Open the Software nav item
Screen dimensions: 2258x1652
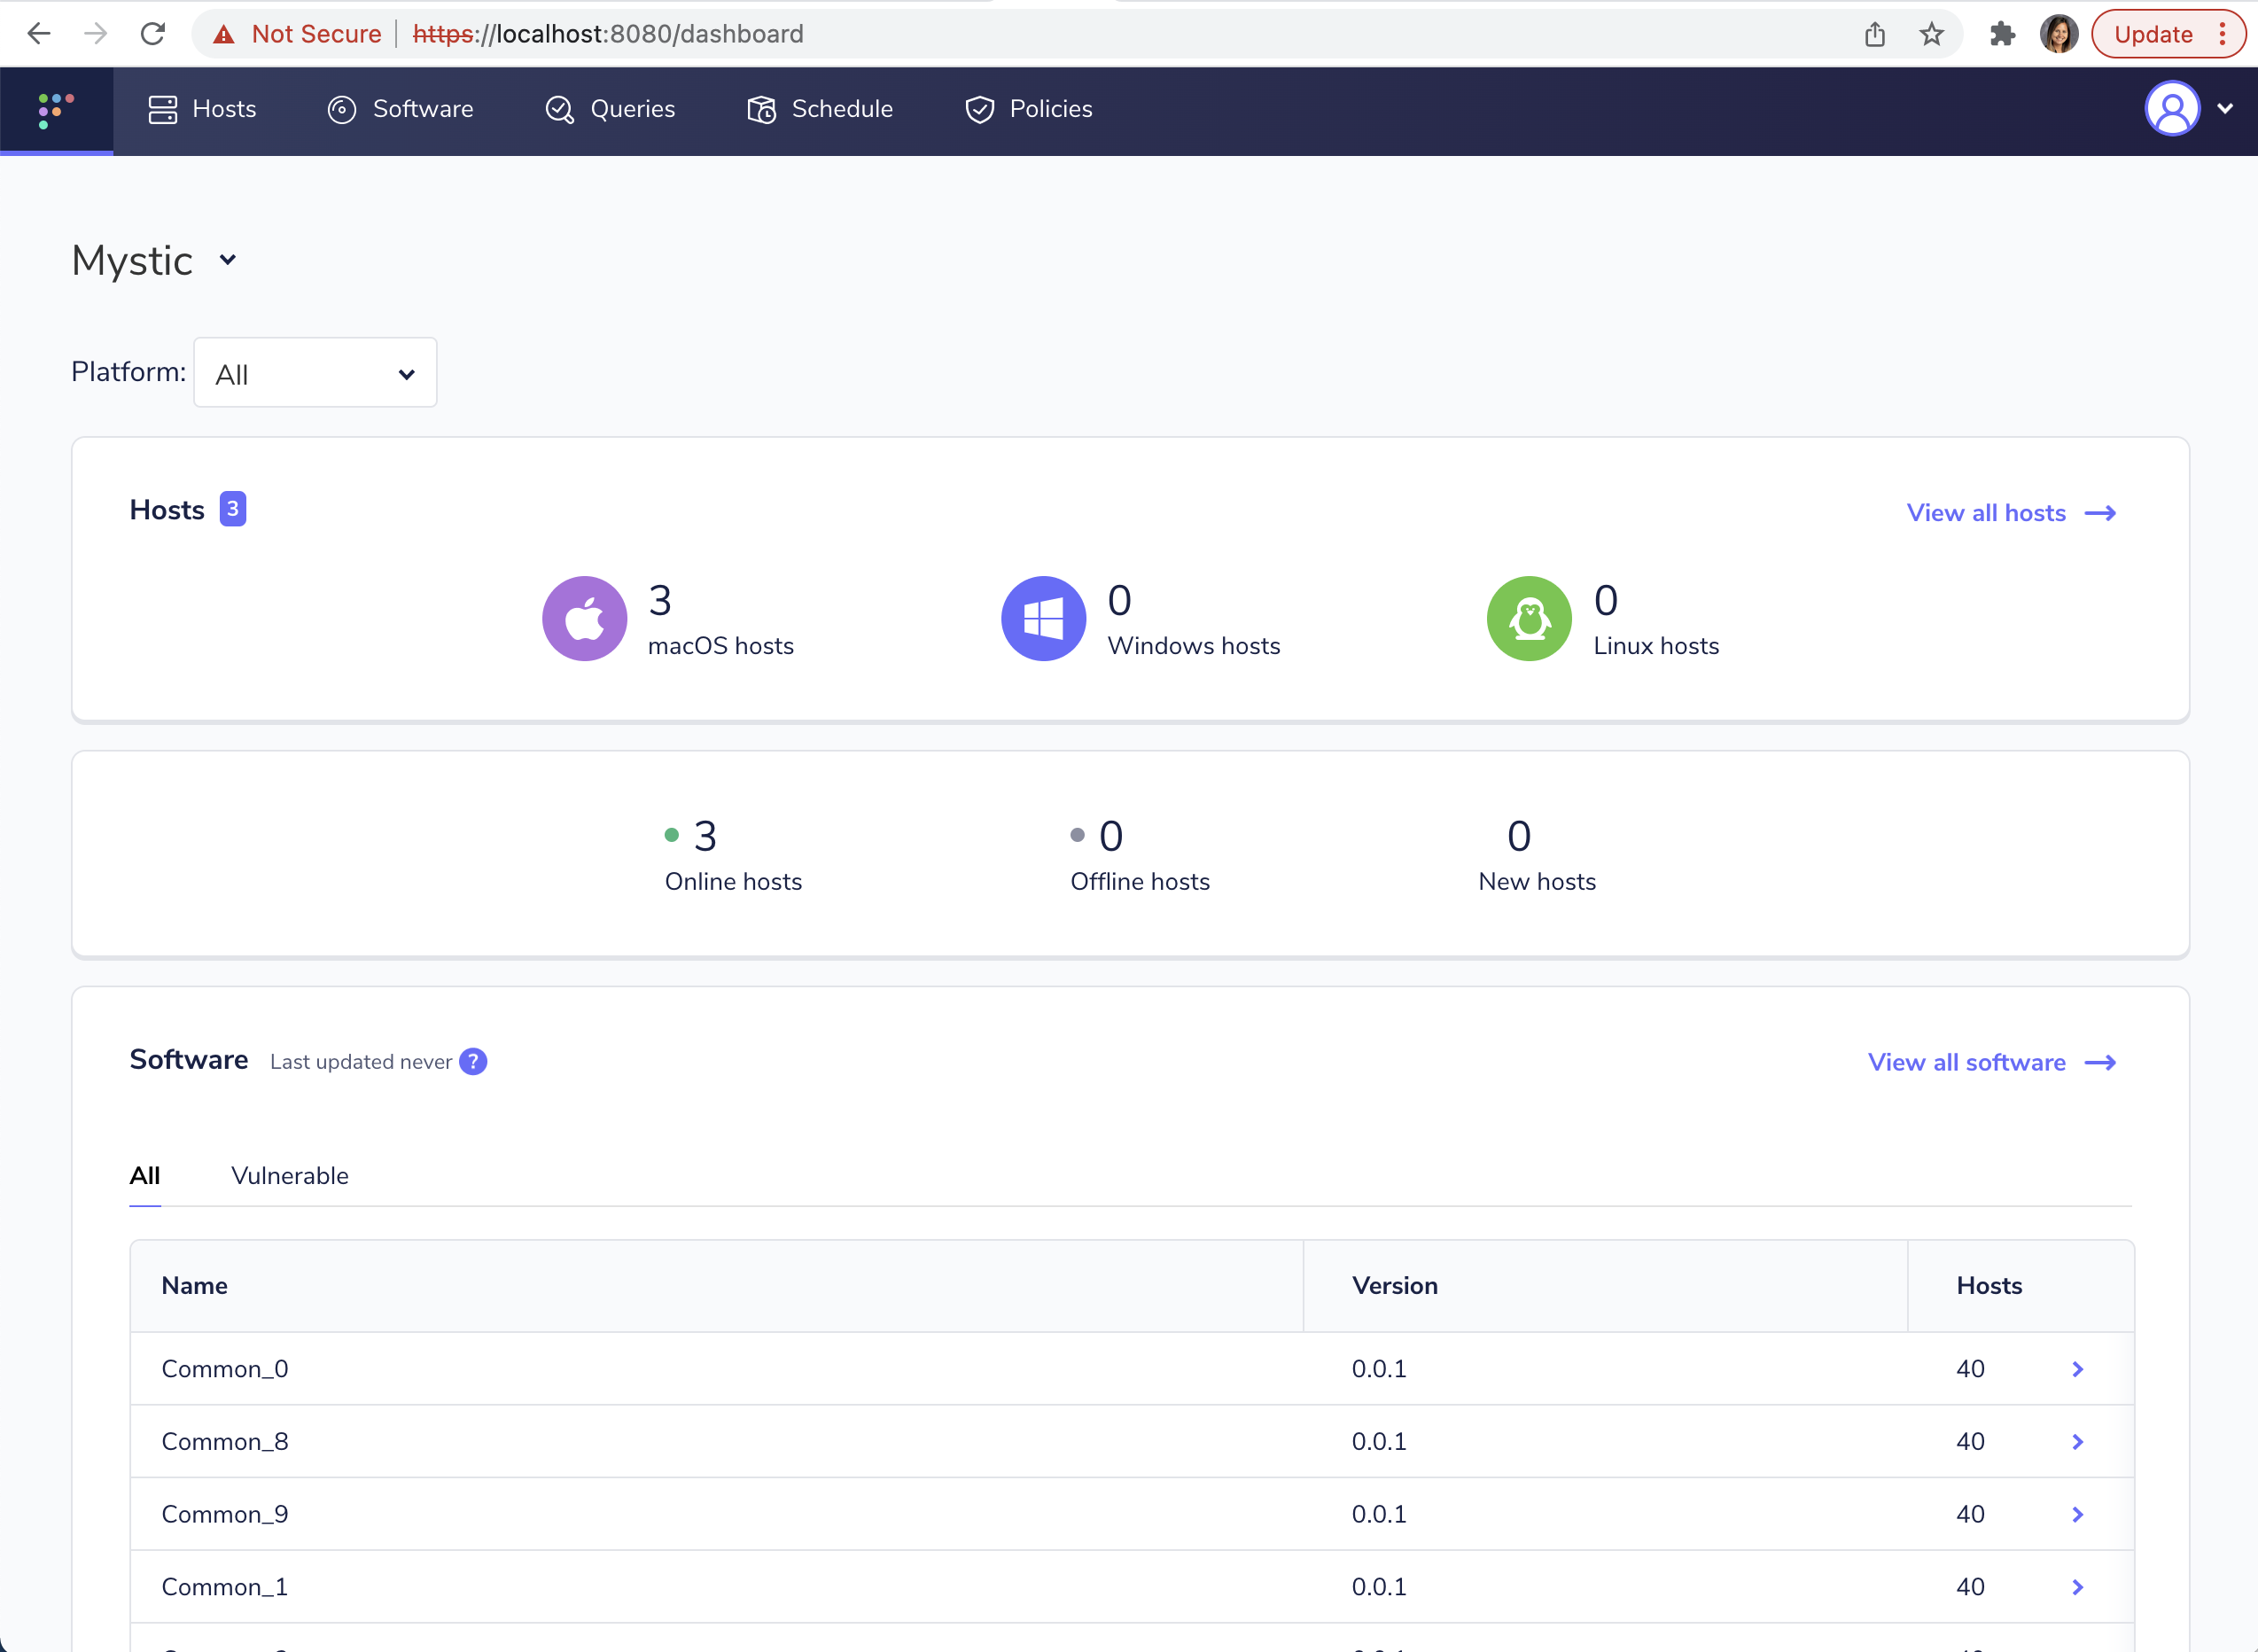pos(400,109)
